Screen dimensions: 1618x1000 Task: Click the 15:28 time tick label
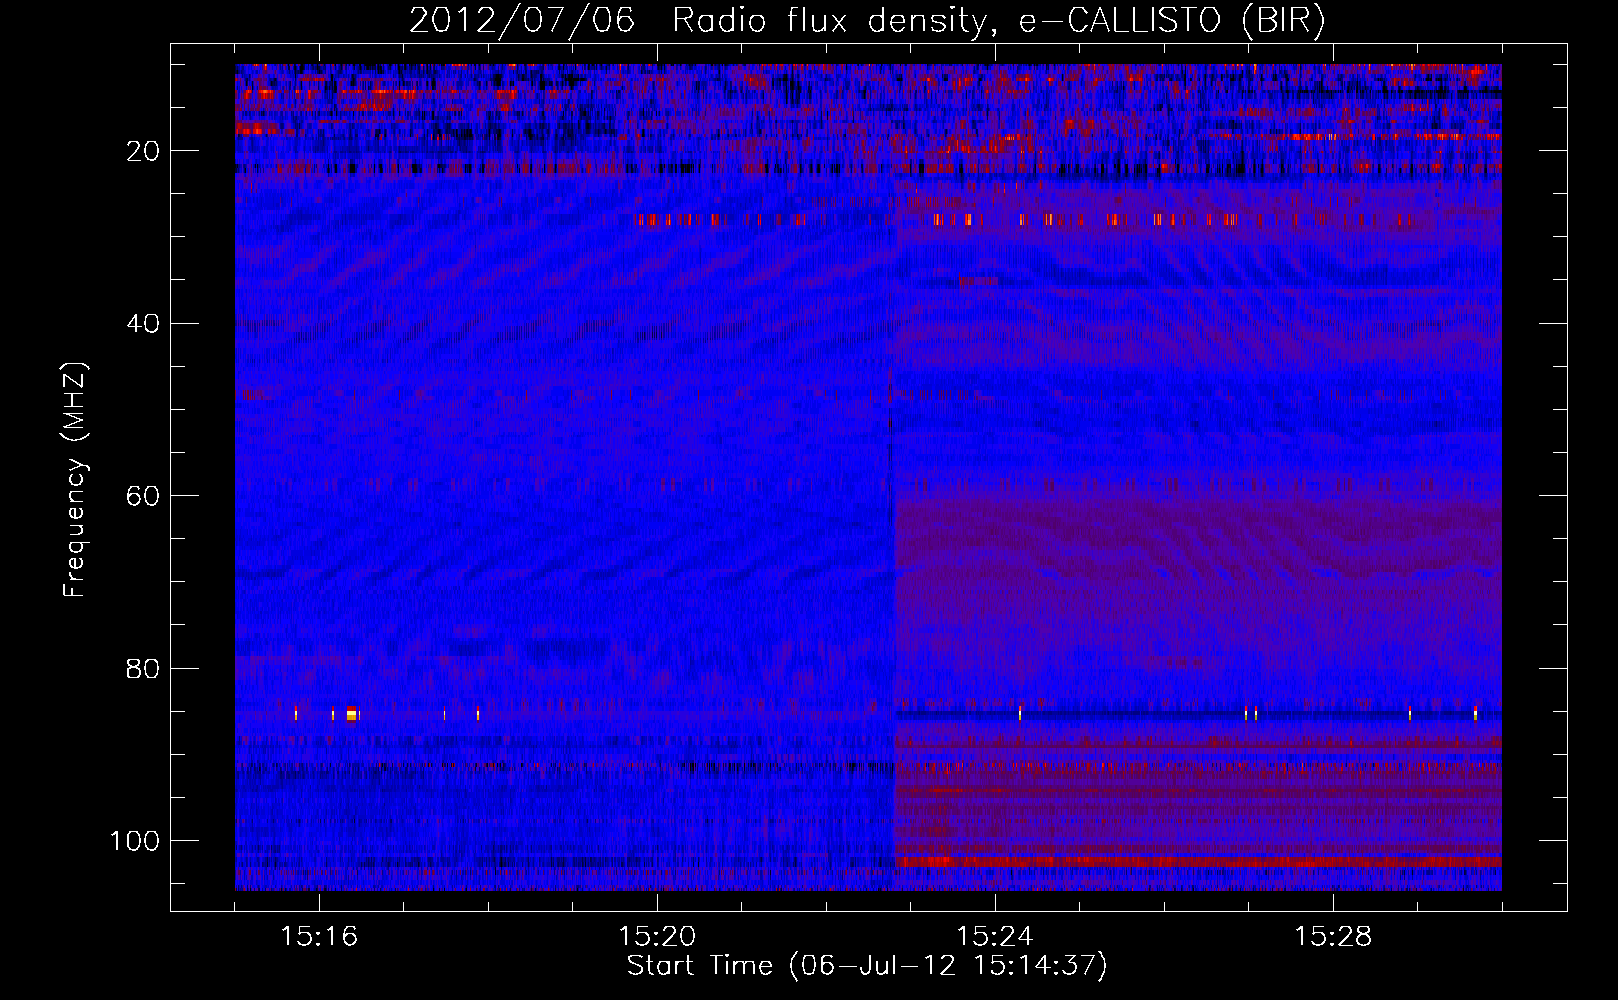(x=1333, y=937)
